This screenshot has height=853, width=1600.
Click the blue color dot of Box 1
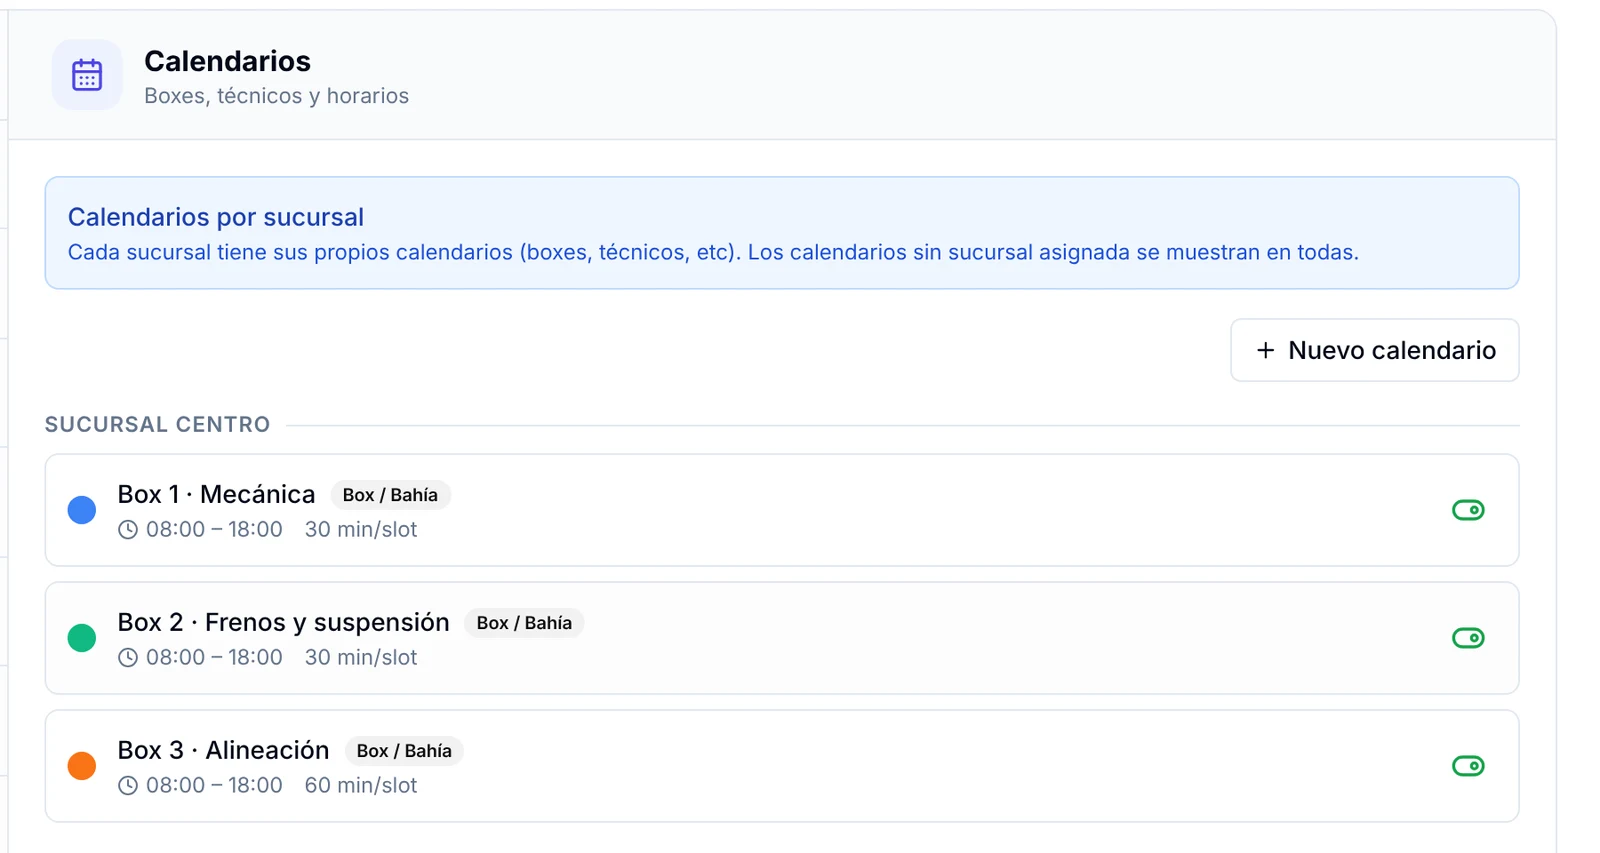click(82, 510)
